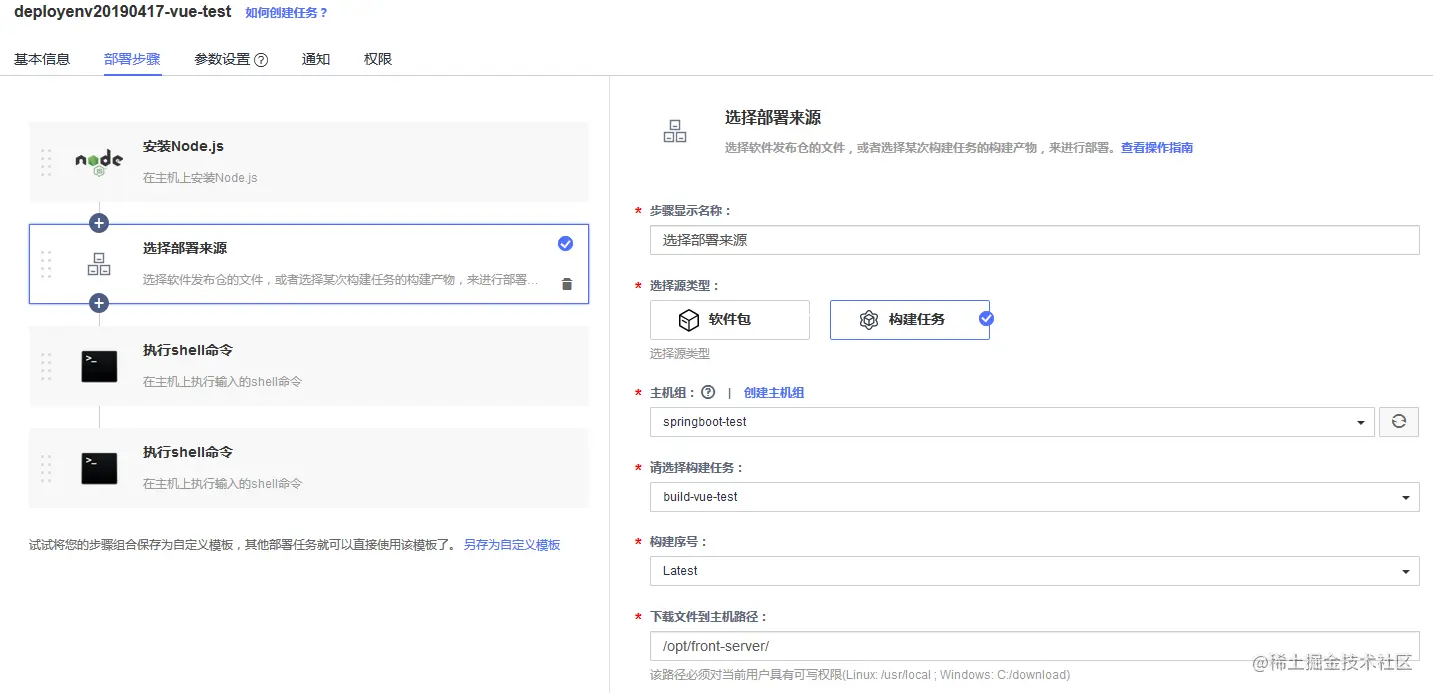The height and width of the screenshot is (693, 1433).
Task: Open the 主机组 help tooltip icon
Action: click(x=708, y=392)
